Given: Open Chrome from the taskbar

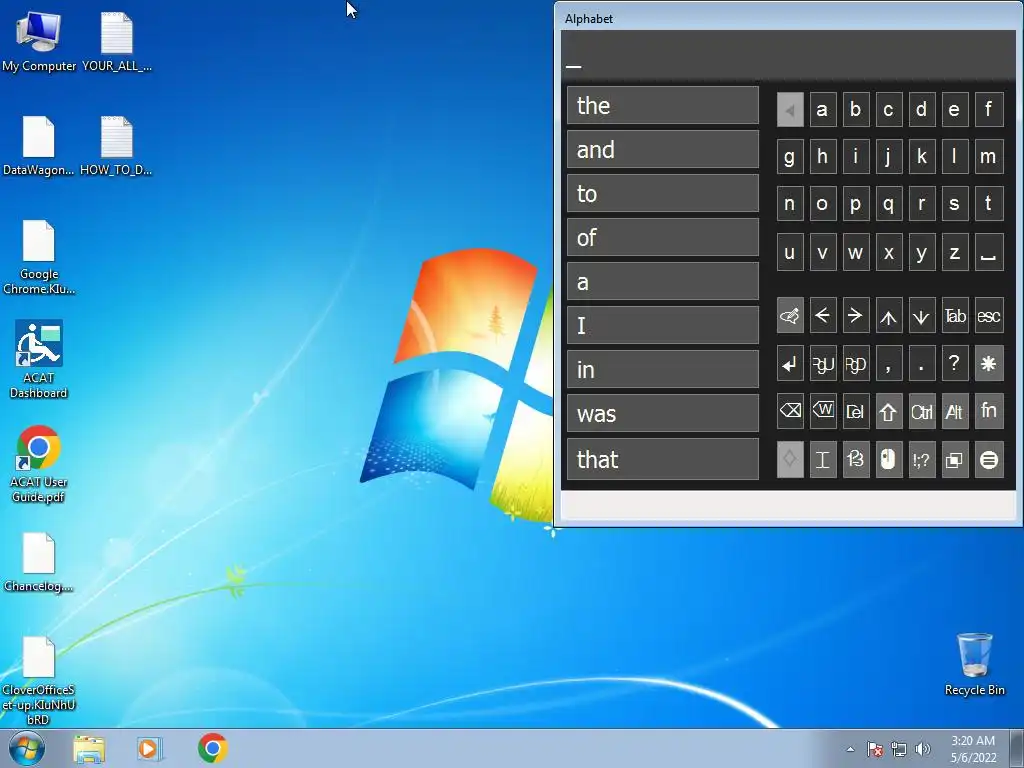Looking at the screenshot, I should (212, 748).
